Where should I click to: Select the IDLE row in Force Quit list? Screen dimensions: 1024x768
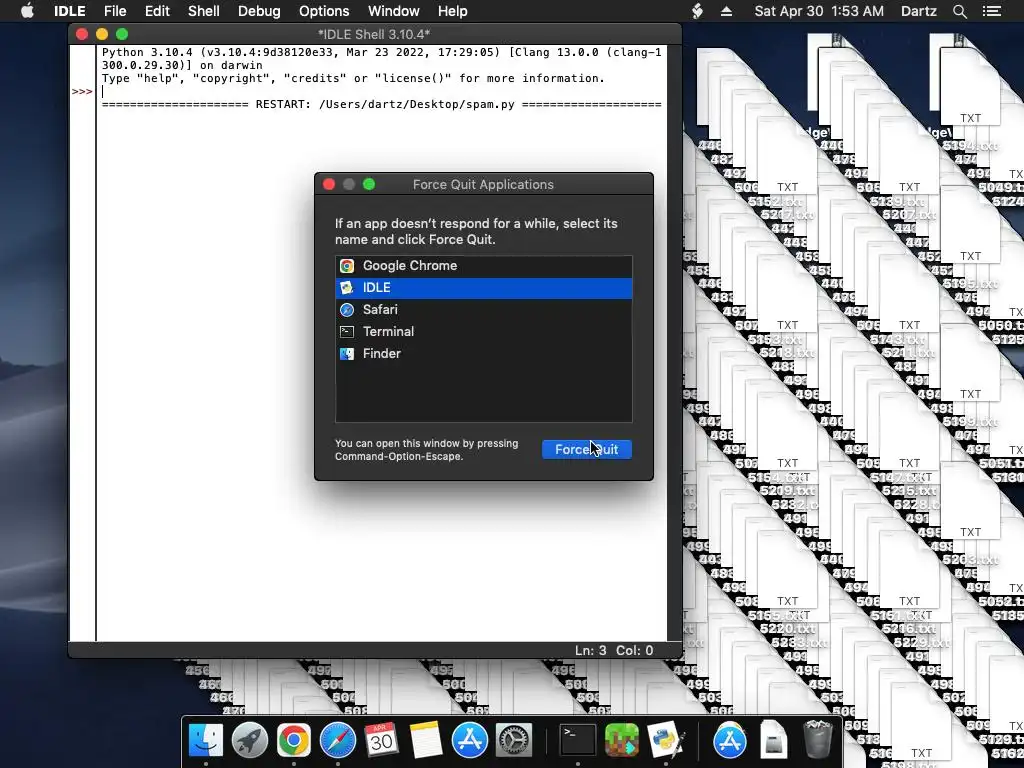coord(483,288)
